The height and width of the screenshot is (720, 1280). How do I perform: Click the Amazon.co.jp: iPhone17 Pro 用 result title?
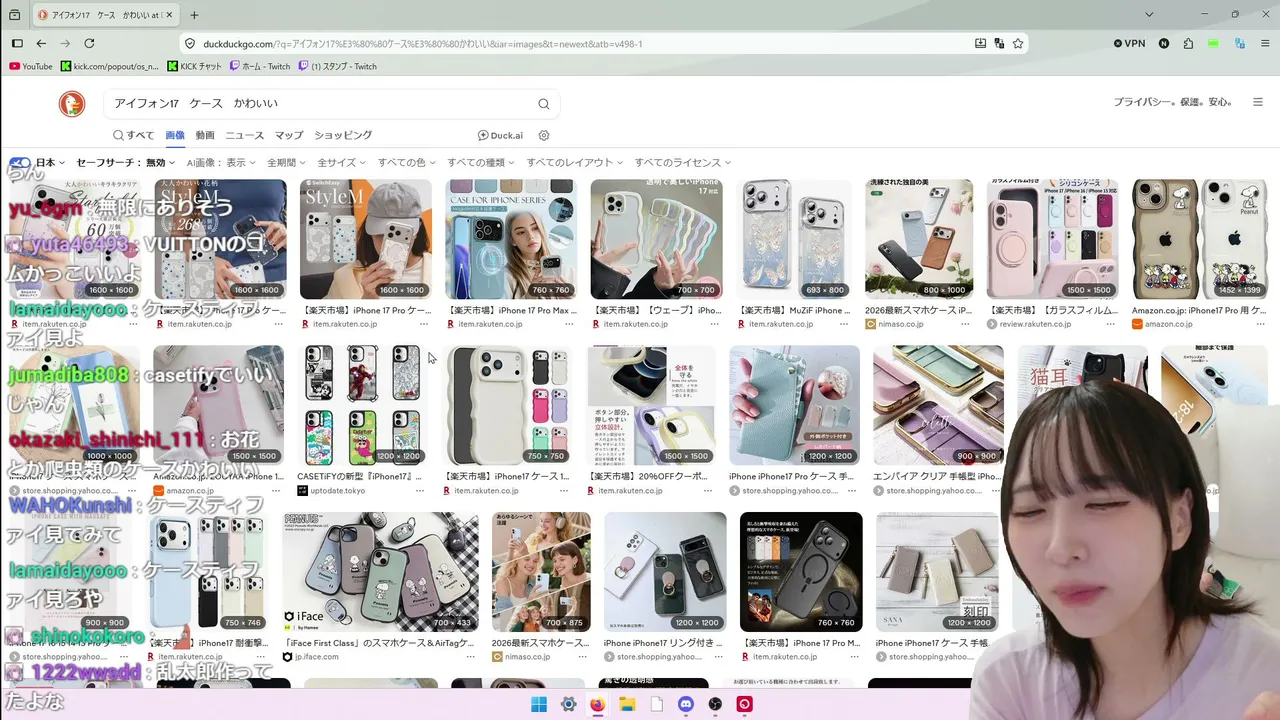click(1200, 310)
